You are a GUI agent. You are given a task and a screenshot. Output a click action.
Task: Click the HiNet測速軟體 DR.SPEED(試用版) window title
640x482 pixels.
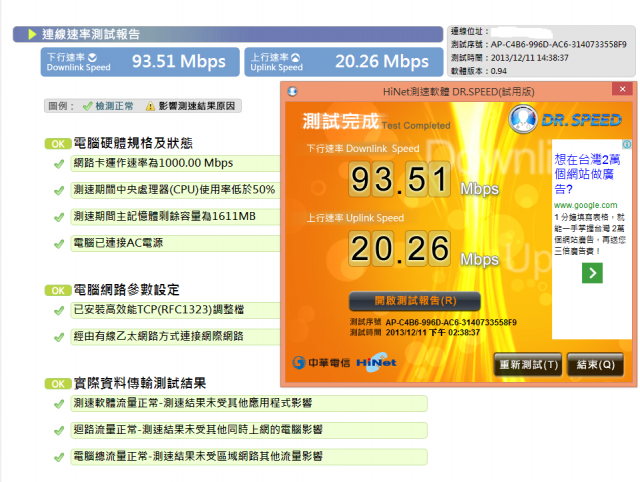tap(458, 91)
